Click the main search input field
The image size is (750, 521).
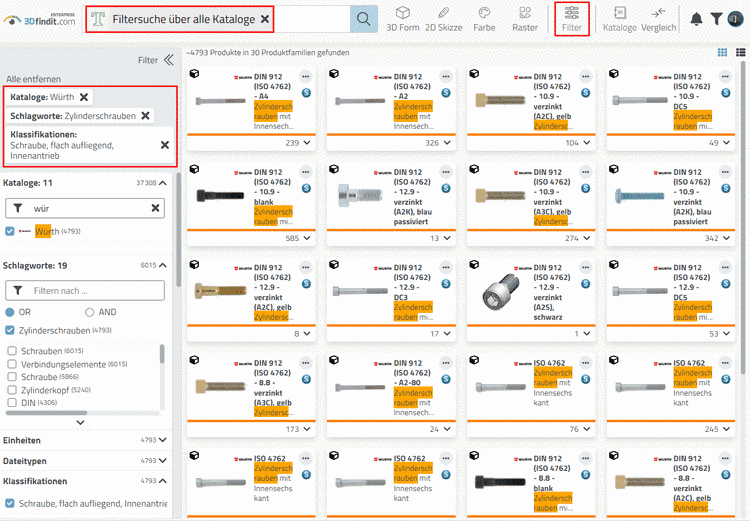pyautogui.click(x=311, y=19)
